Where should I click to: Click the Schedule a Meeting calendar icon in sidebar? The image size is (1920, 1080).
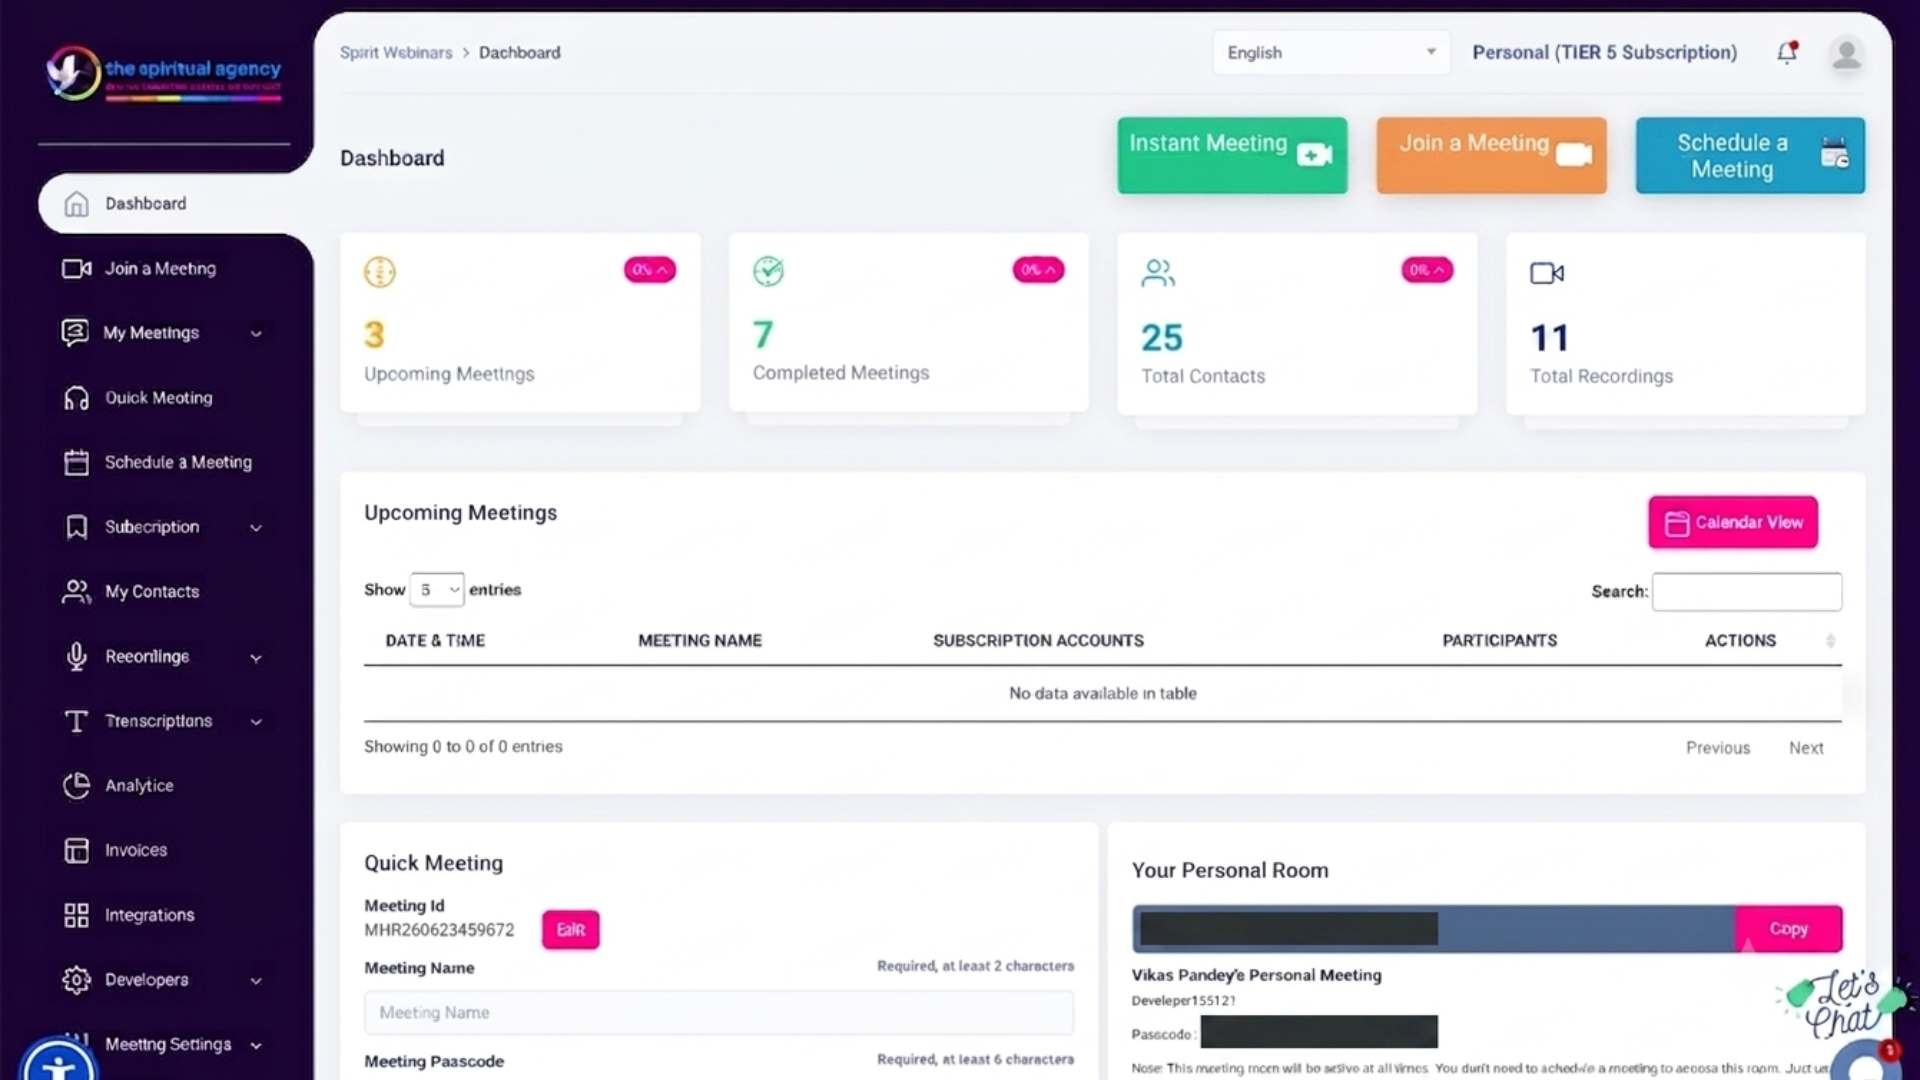pos(76,462)
